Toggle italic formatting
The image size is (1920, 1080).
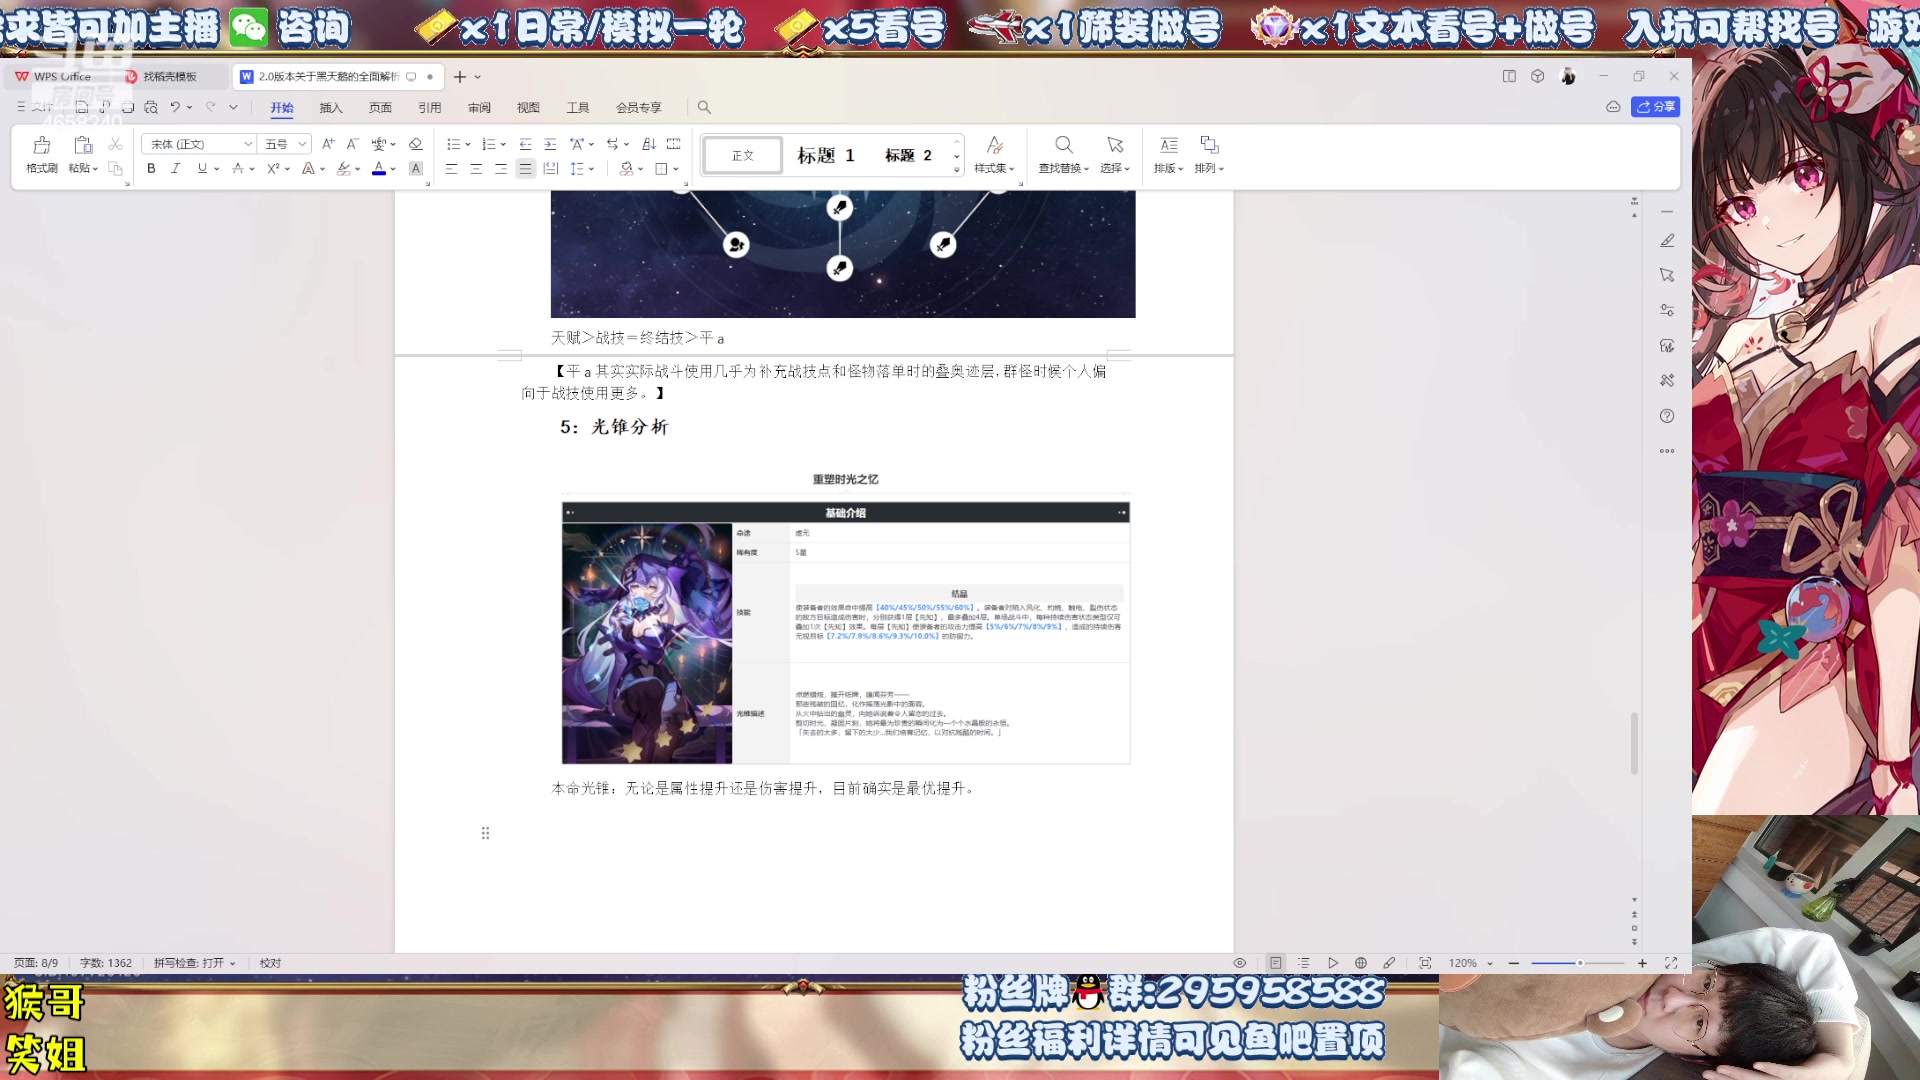[175, 168]
